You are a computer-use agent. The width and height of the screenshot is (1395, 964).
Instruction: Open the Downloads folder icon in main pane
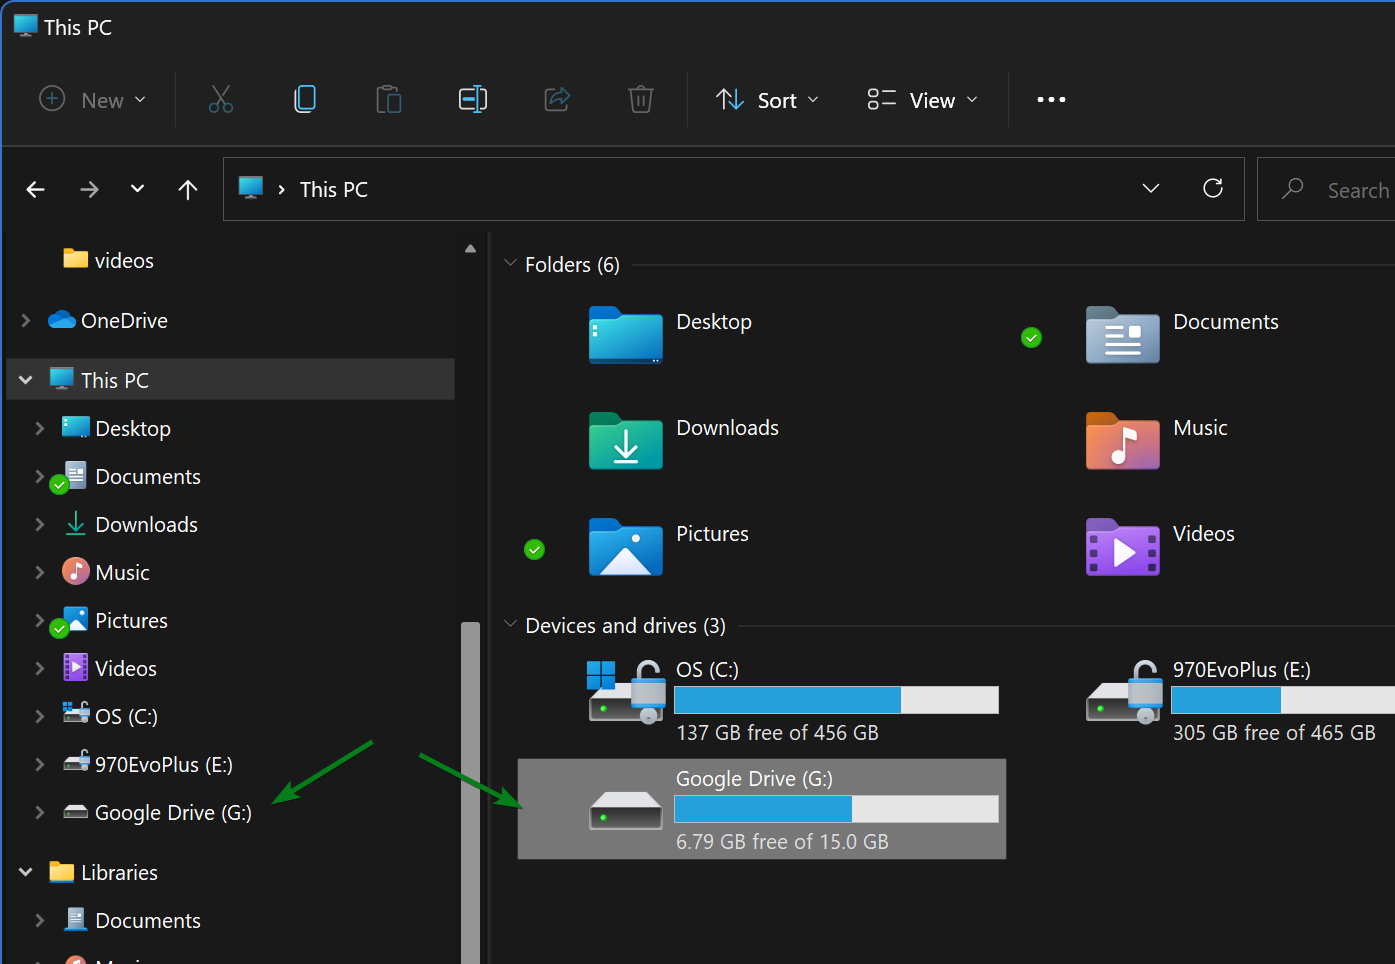tap(626, 441)
